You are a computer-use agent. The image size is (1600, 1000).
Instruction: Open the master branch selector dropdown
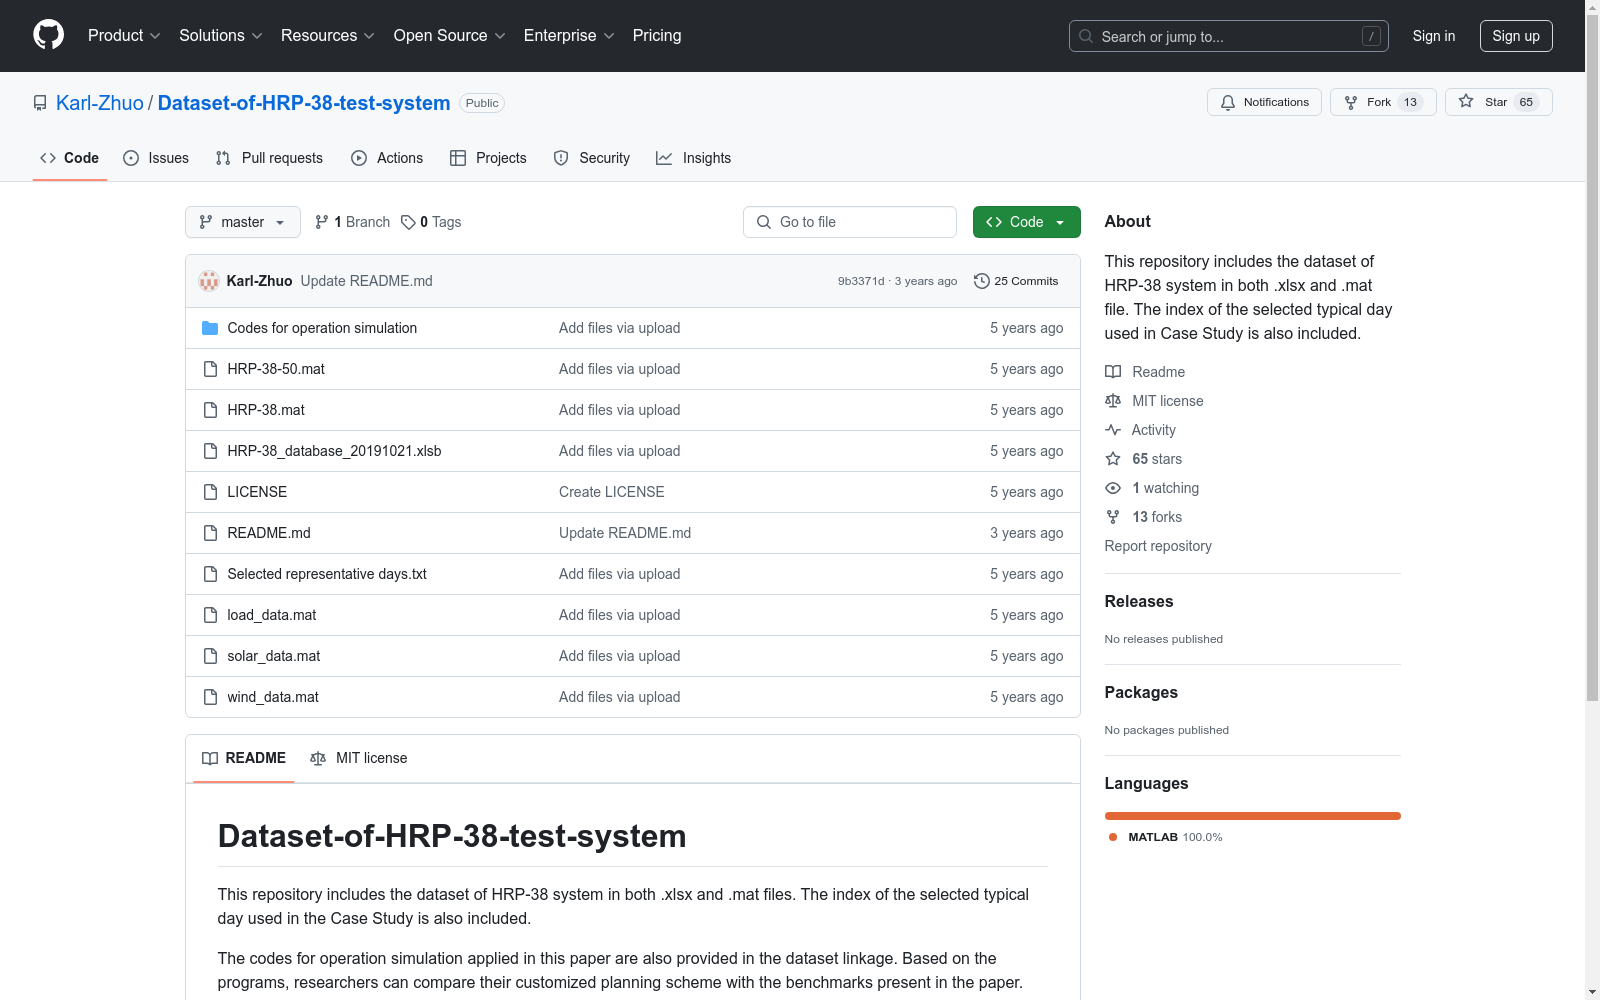(243, 222)
